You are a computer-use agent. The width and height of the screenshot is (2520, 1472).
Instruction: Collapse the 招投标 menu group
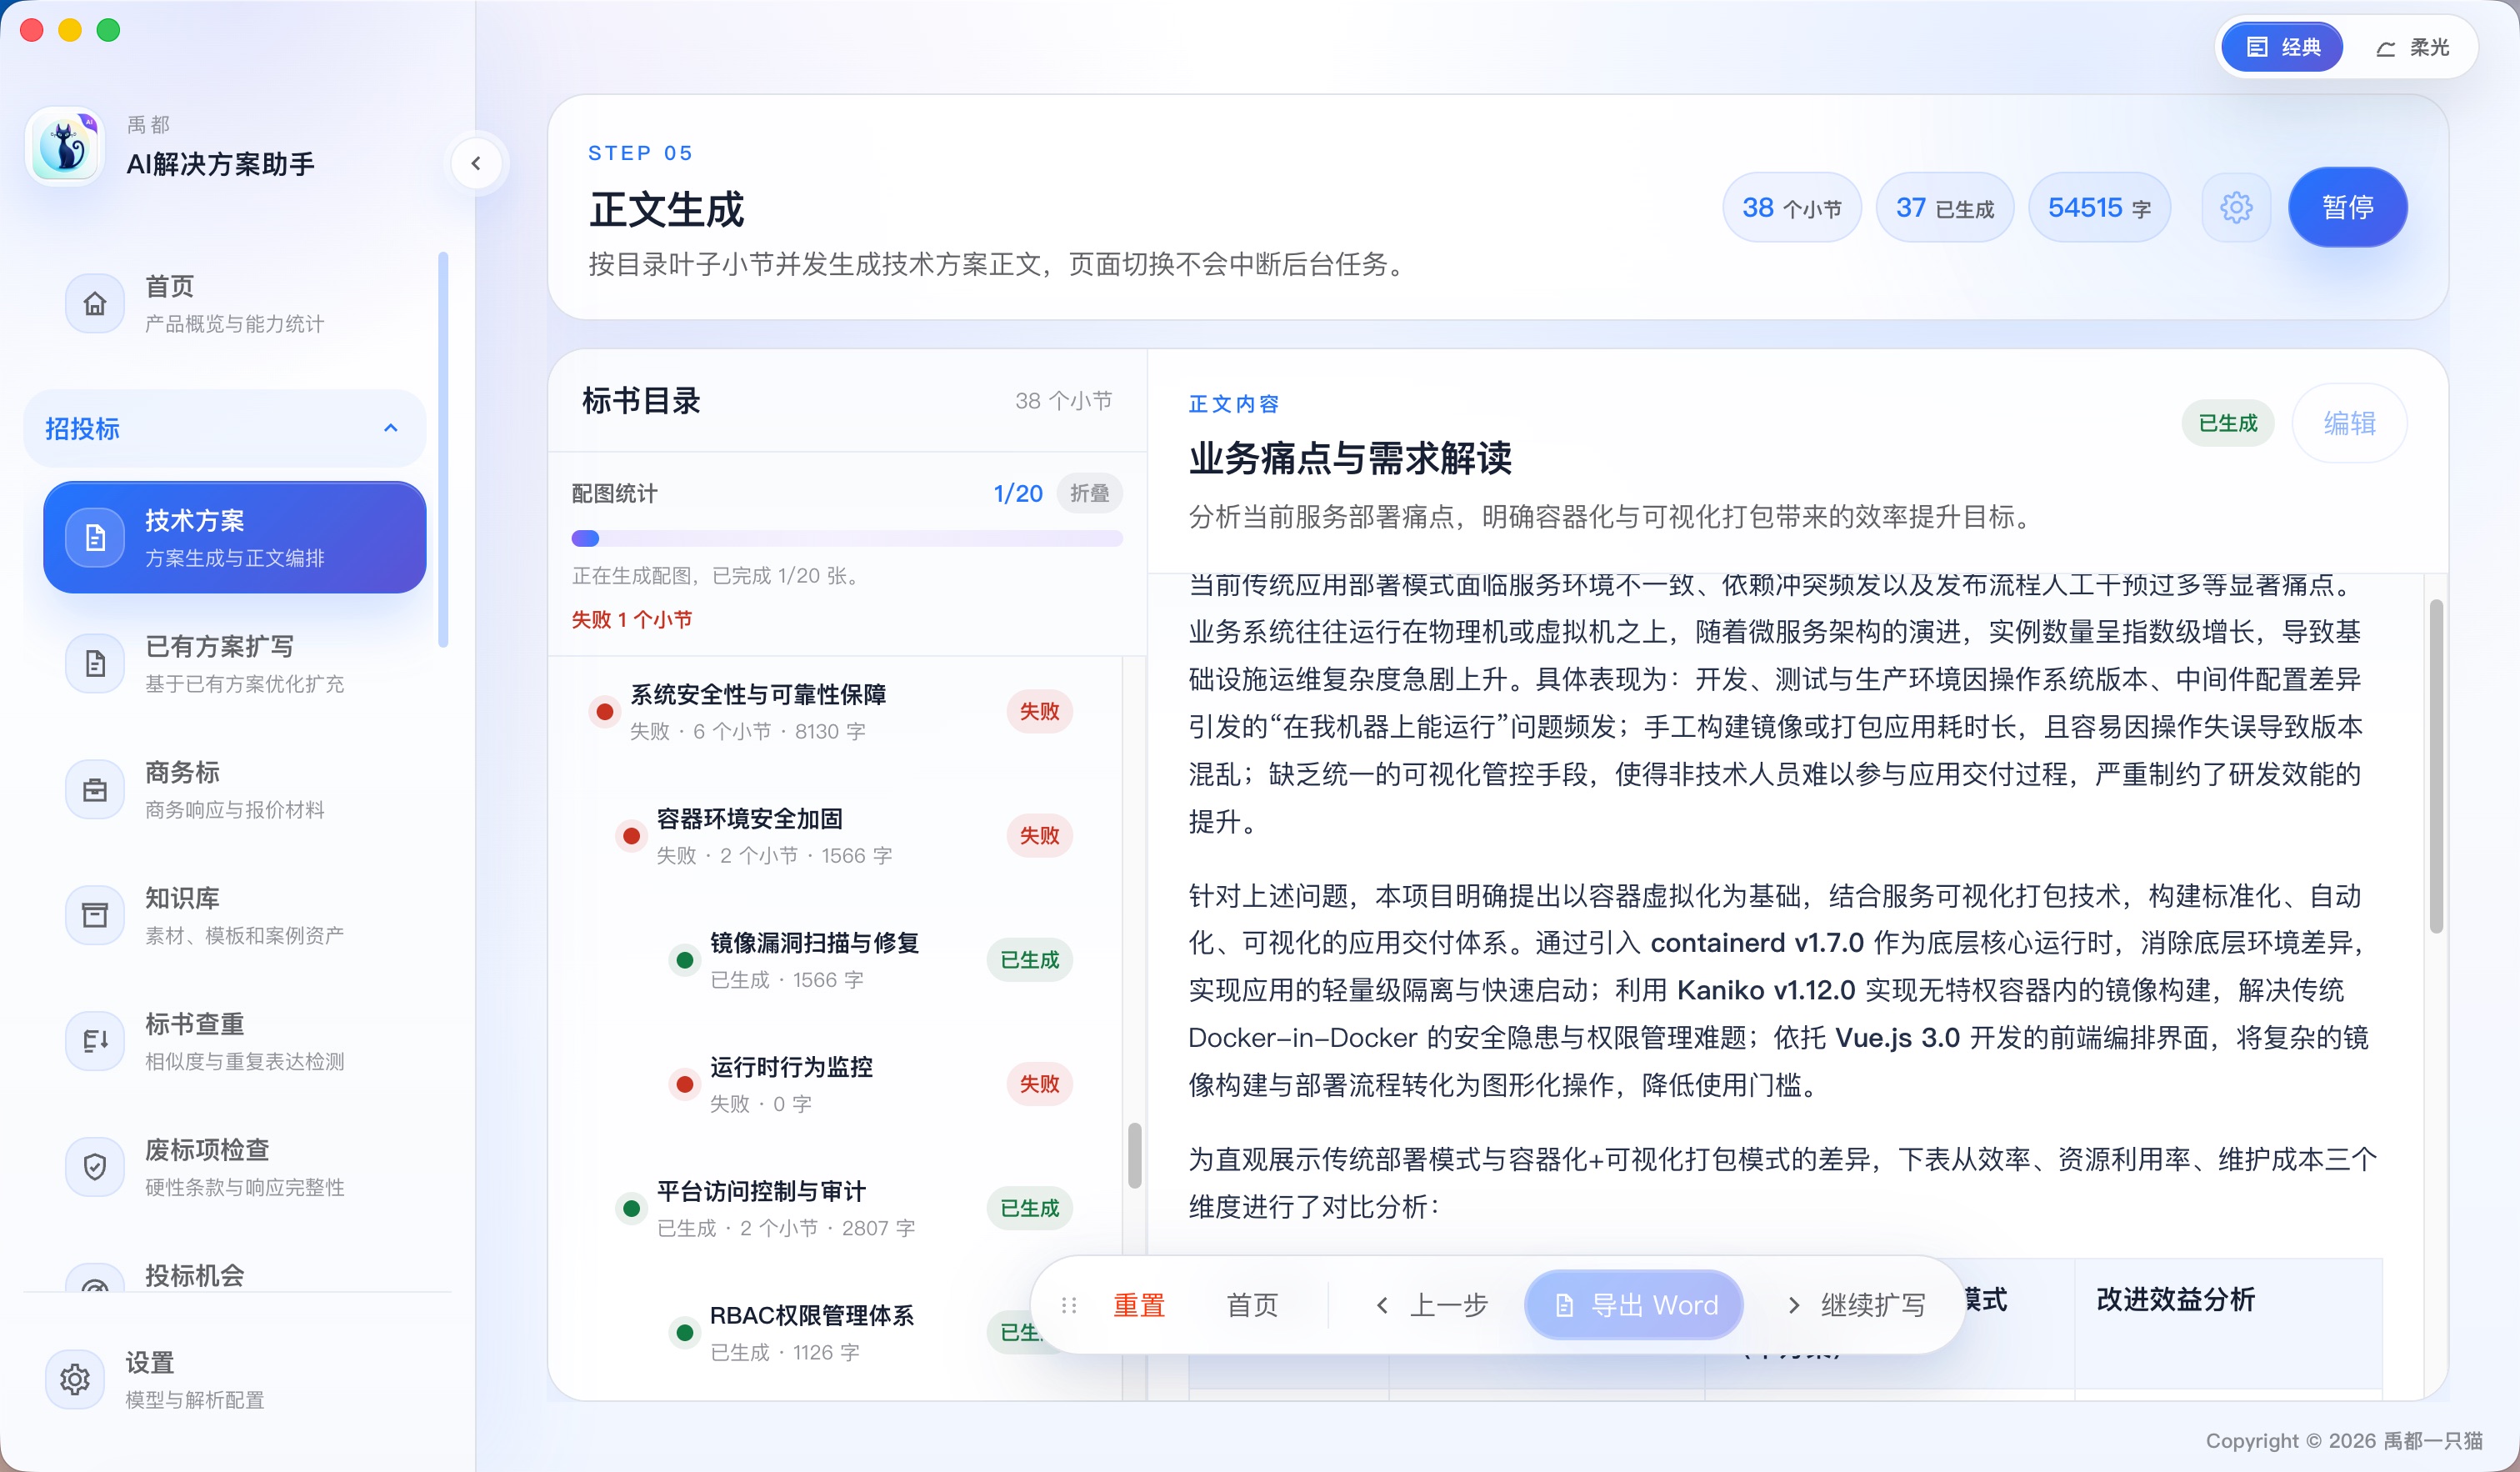coord(225,428)
